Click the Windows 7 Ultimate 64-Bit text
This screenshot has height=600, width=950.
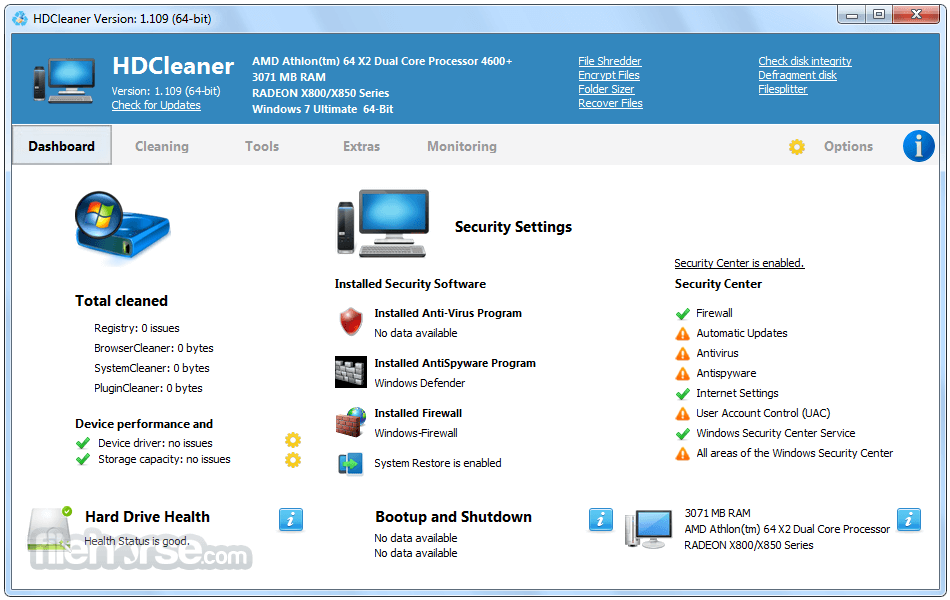click(323, 109)
